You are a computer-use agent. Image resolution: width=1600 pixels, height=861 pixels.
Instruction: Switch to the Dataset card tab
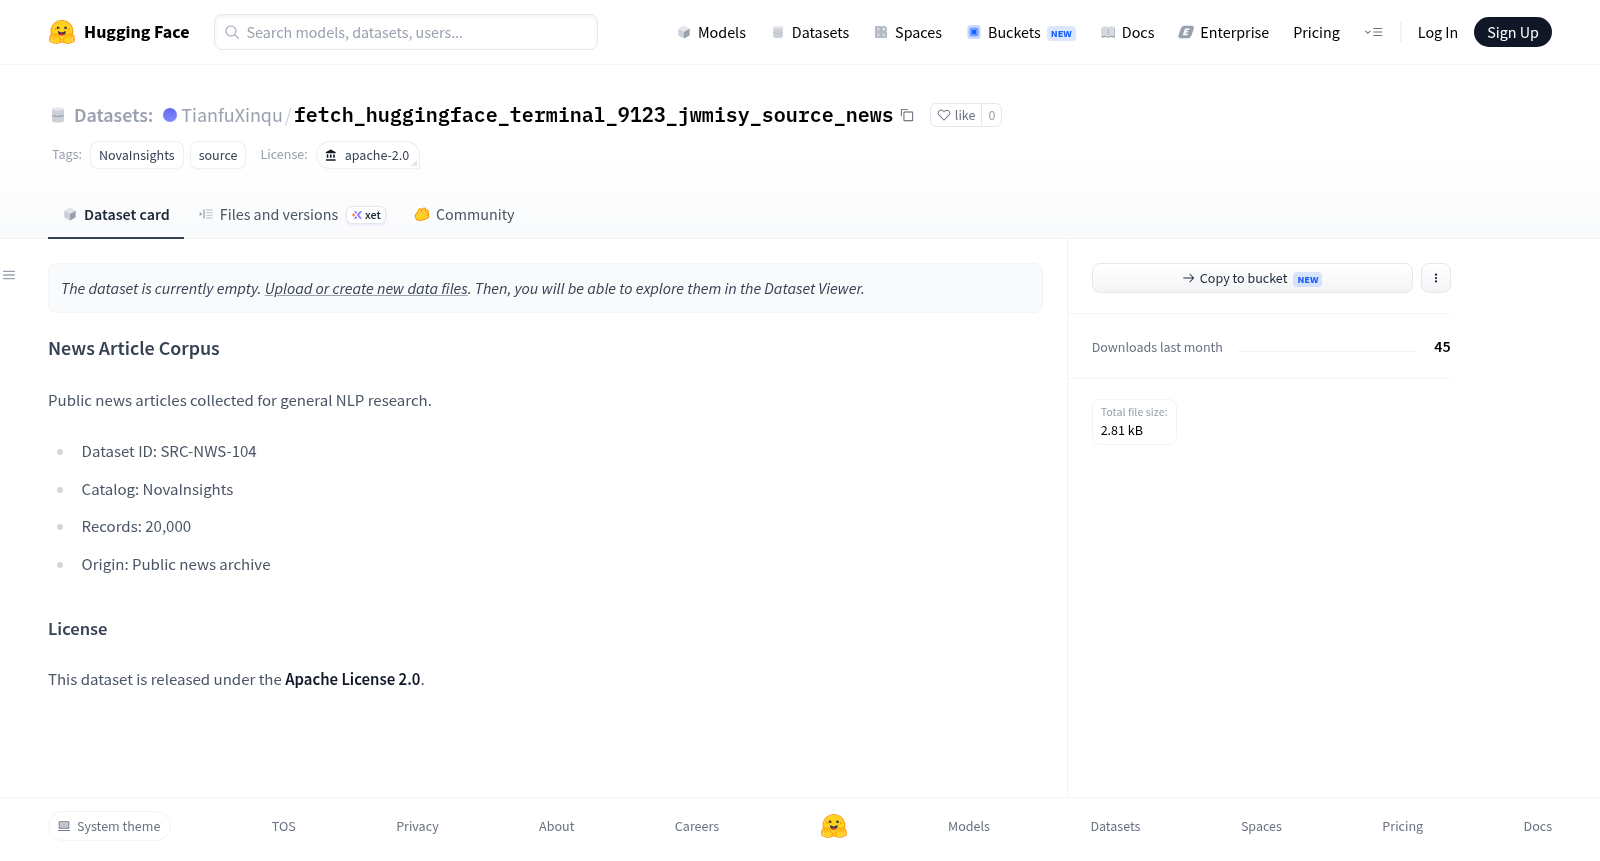[x=116, y=215]
